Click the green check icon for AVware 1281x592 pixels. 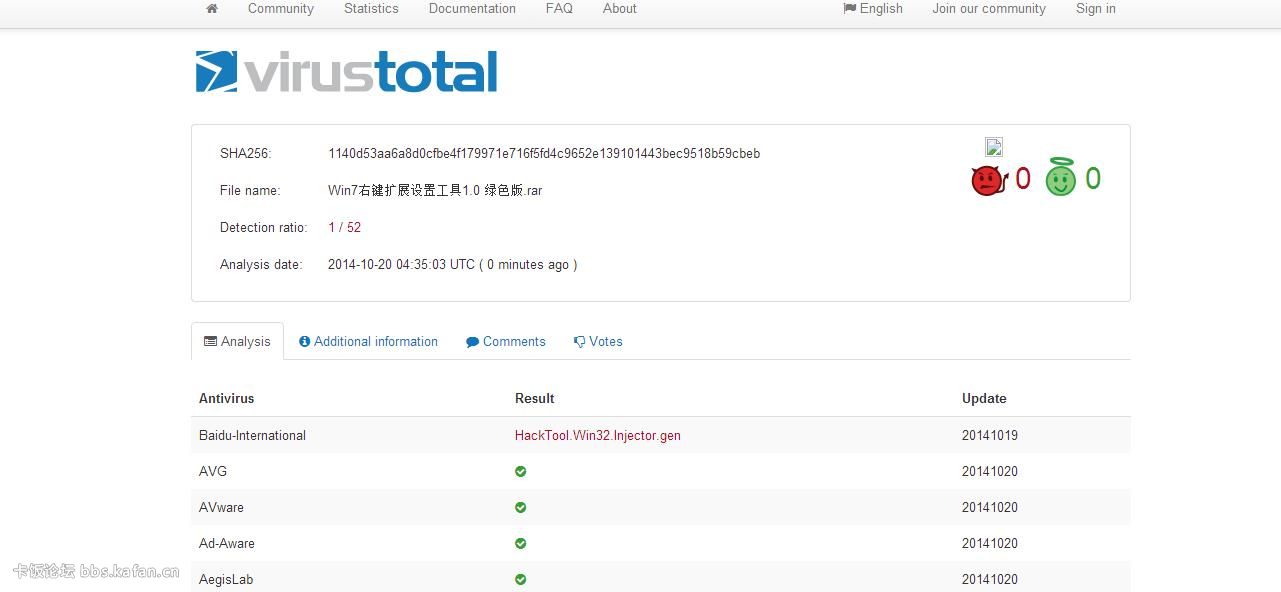[x=520, y=507]
